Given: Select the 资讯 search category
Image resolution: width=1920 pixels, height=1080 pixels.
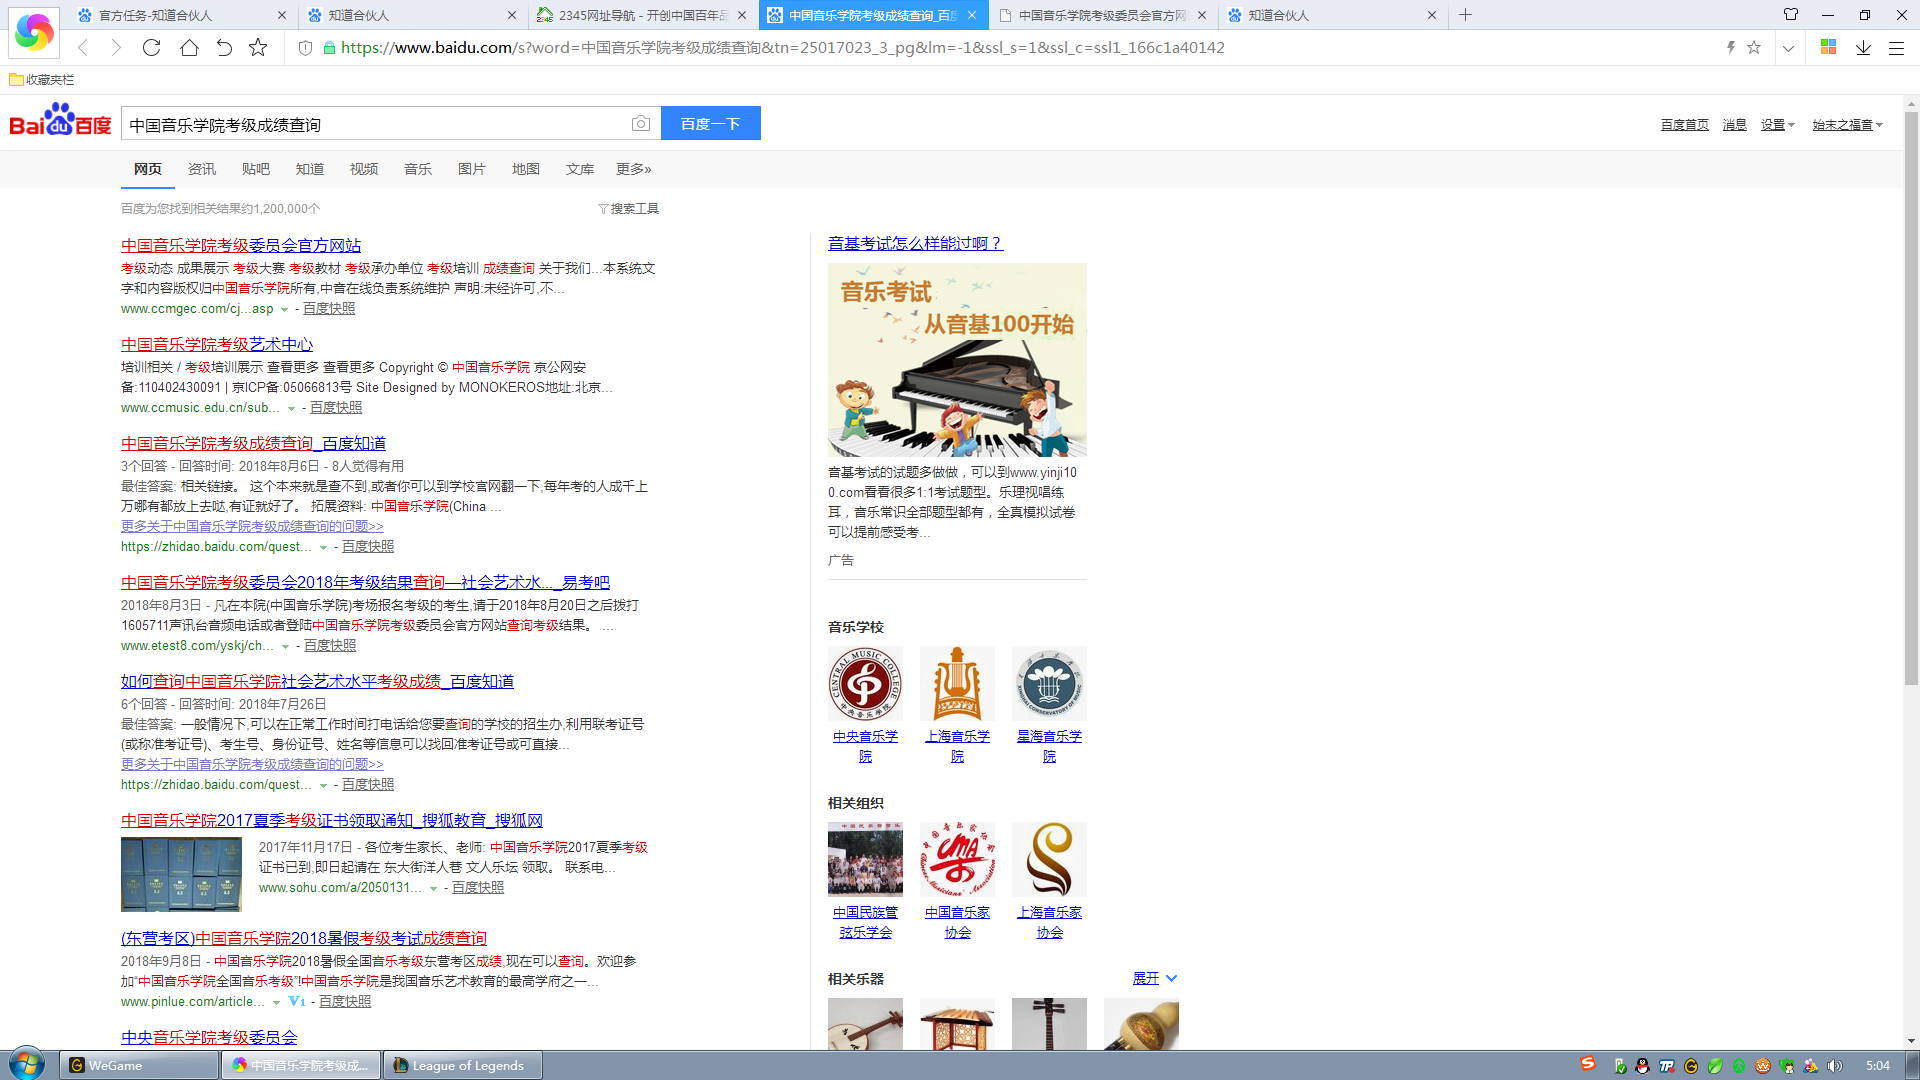Looking at the screenshot, I should [x=202, y=169].
